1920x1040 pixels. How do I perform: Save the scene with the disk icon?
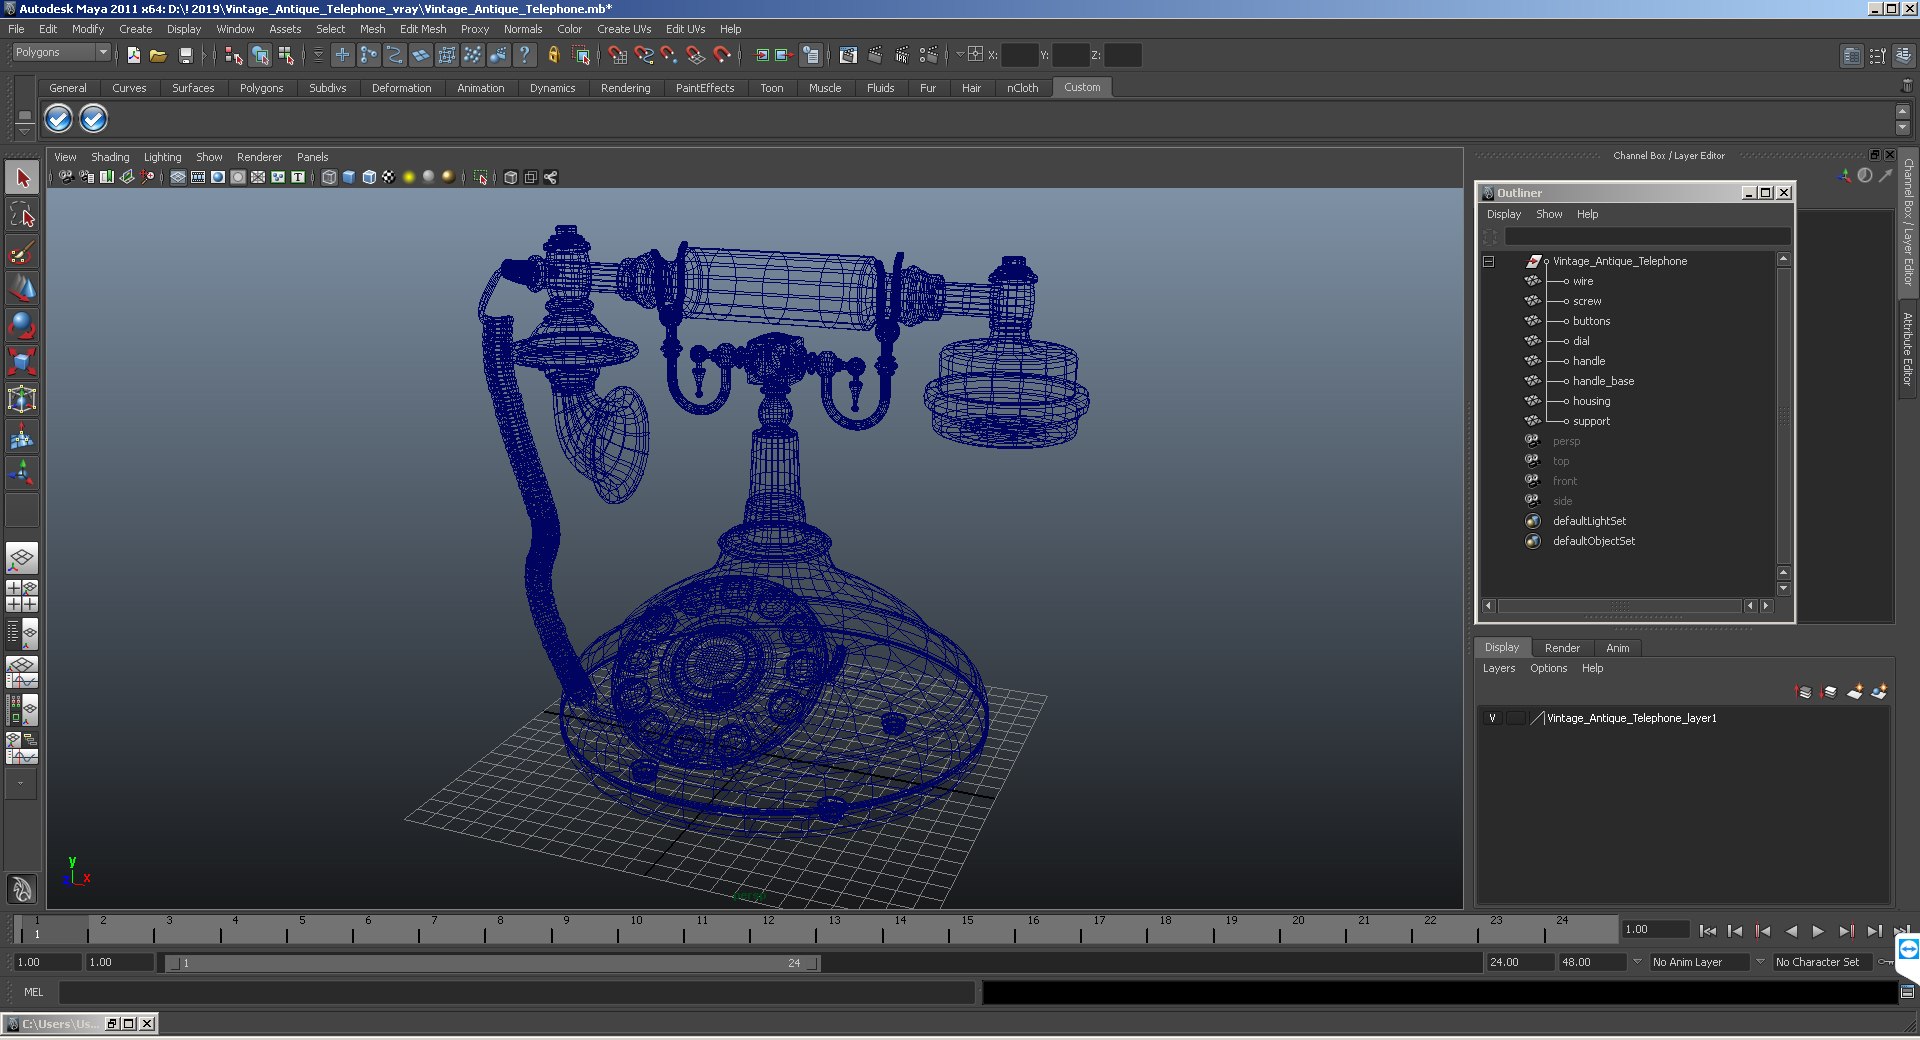(x=185, y=55)
